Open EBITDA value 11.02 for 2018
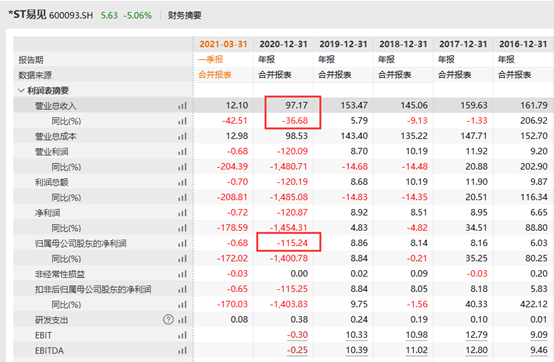 coord(417,350)
